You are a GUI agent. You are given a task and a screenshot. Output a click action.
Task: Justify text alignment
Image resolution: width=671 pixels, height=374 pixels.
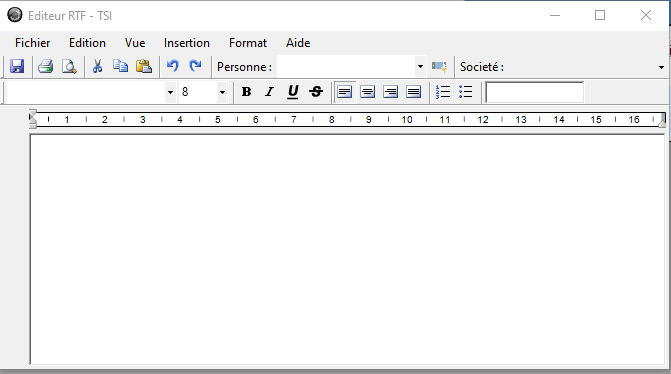pos(414,92)
